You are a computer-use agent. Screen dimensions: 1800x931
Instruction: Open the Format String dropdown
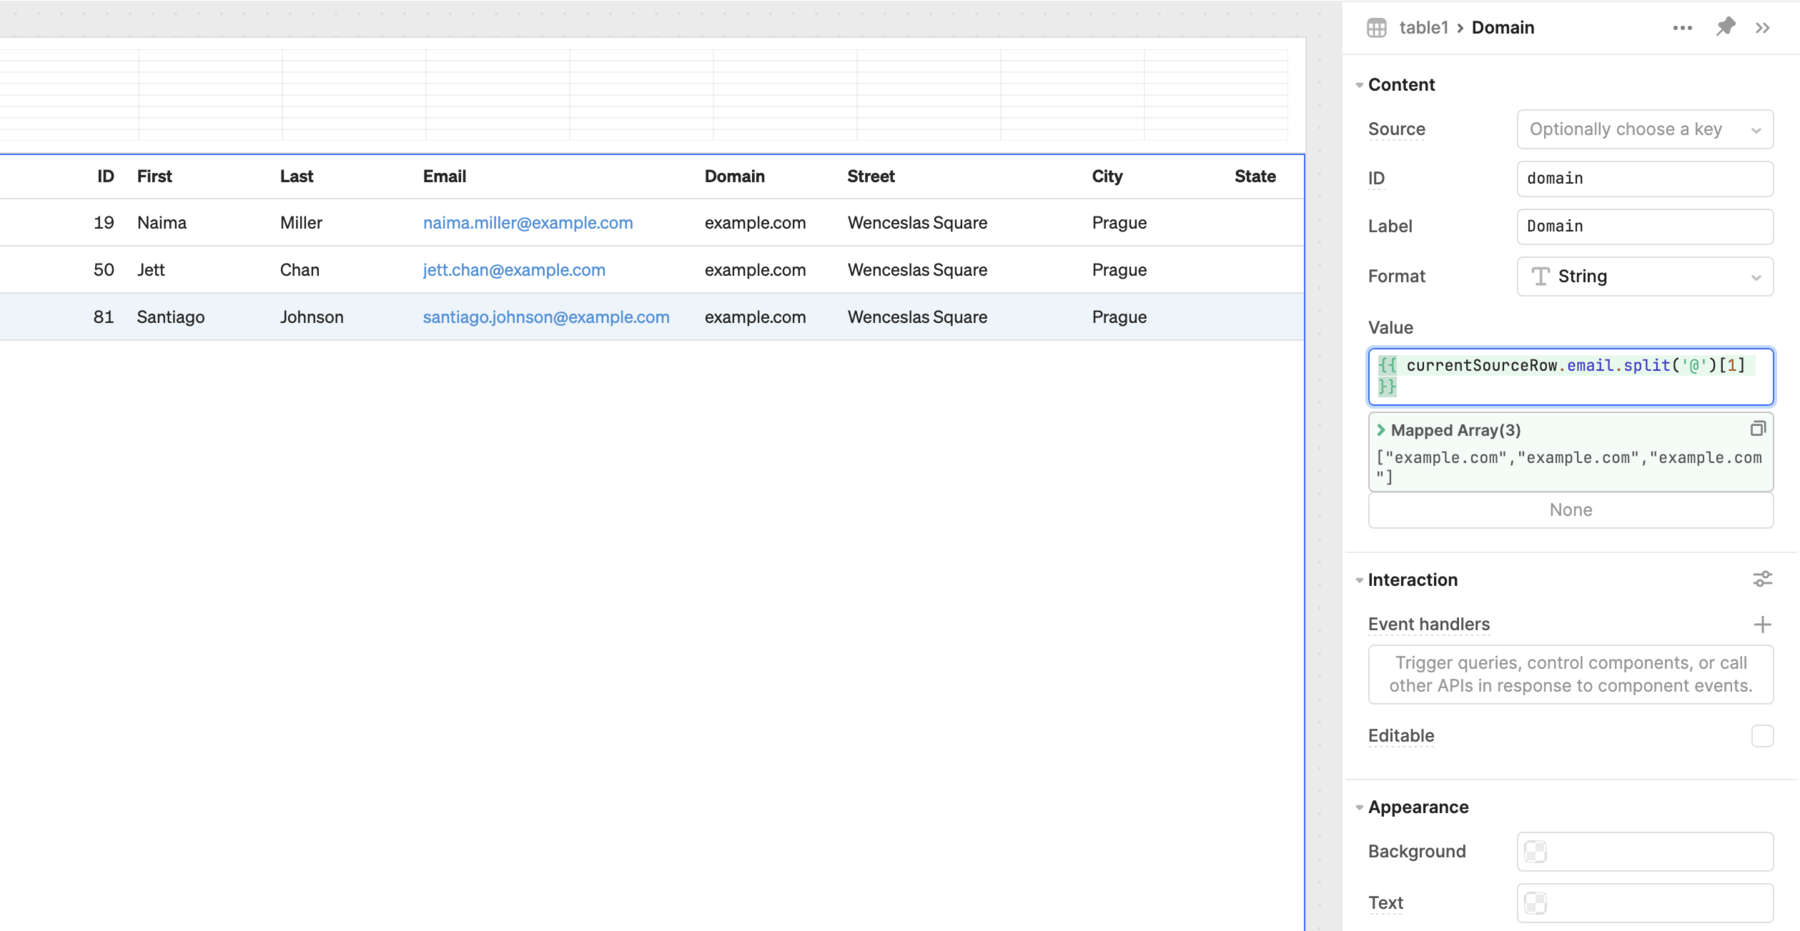pos(1645,276)
